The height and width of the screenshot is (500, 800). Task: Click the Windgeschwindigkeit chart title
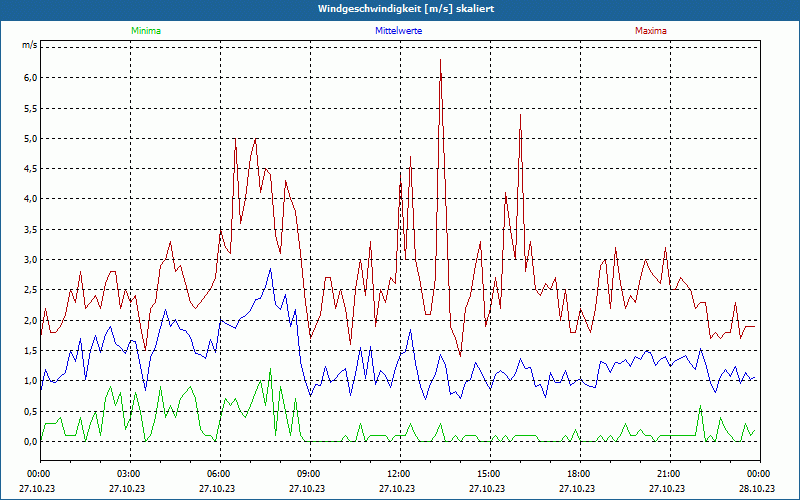(x=405, y=9)
